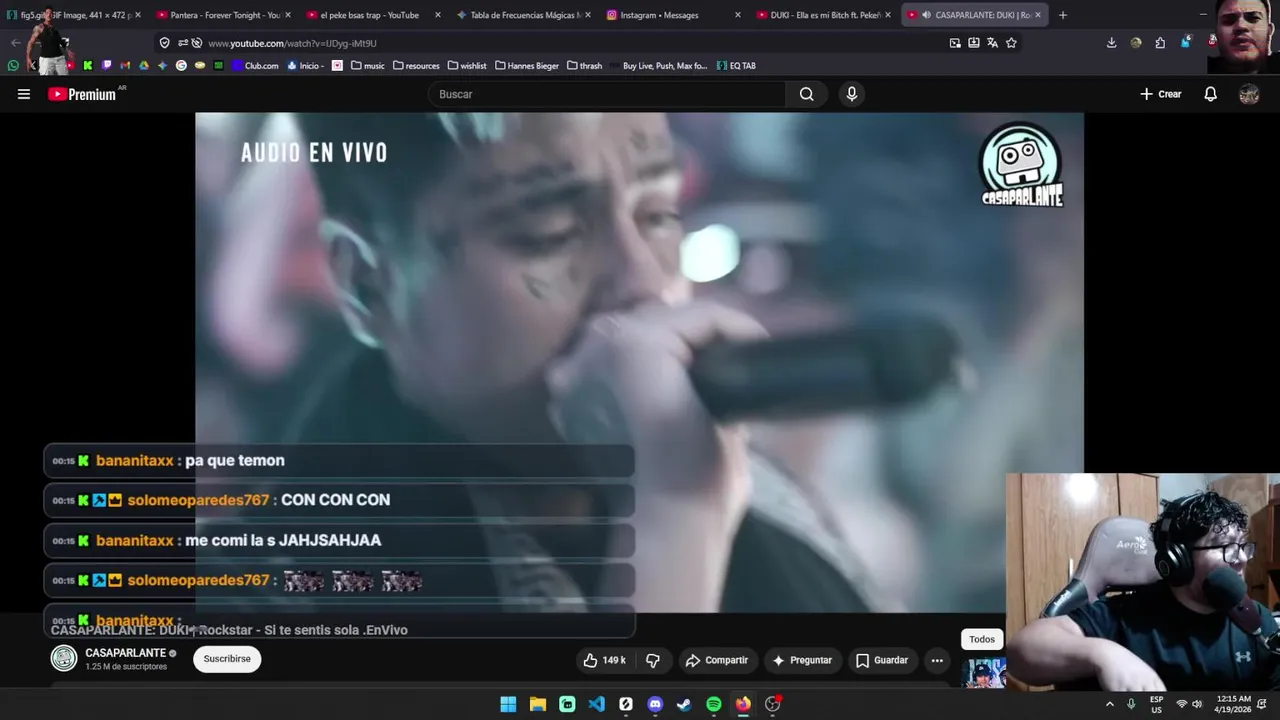Go to the YouTube Premium home logo
Viewport: 1280px width, 720px height.
point(82,94)
